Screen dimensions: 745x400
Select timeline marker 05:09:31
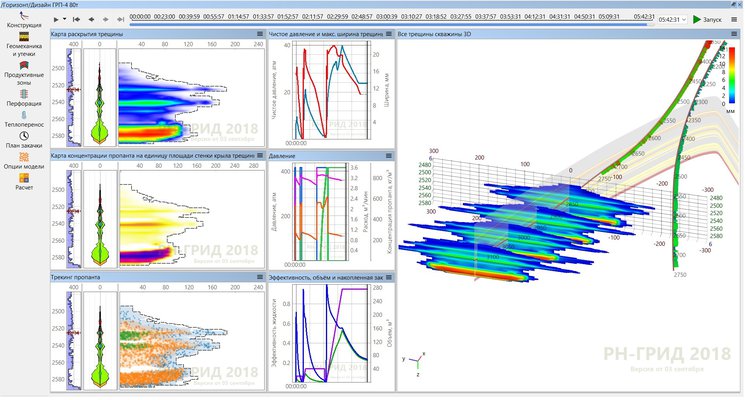[609, 17]
